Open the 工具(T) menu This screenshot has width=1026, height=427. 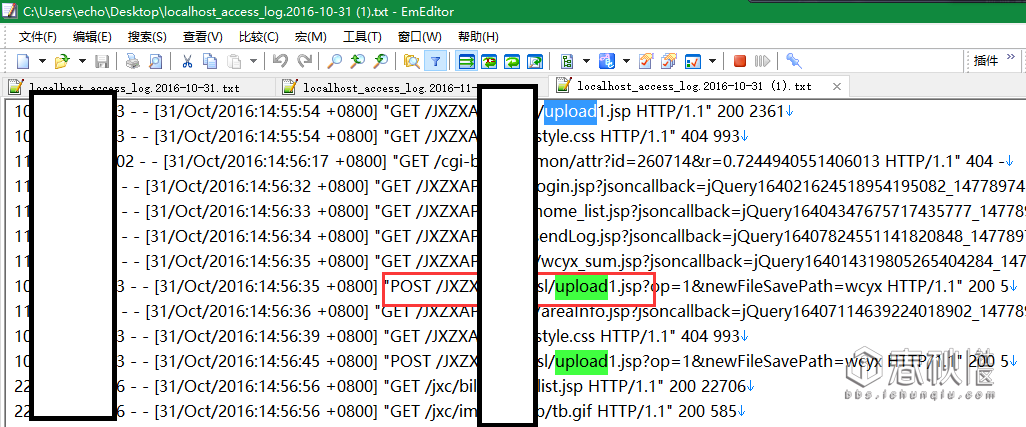tap(363, 37)
